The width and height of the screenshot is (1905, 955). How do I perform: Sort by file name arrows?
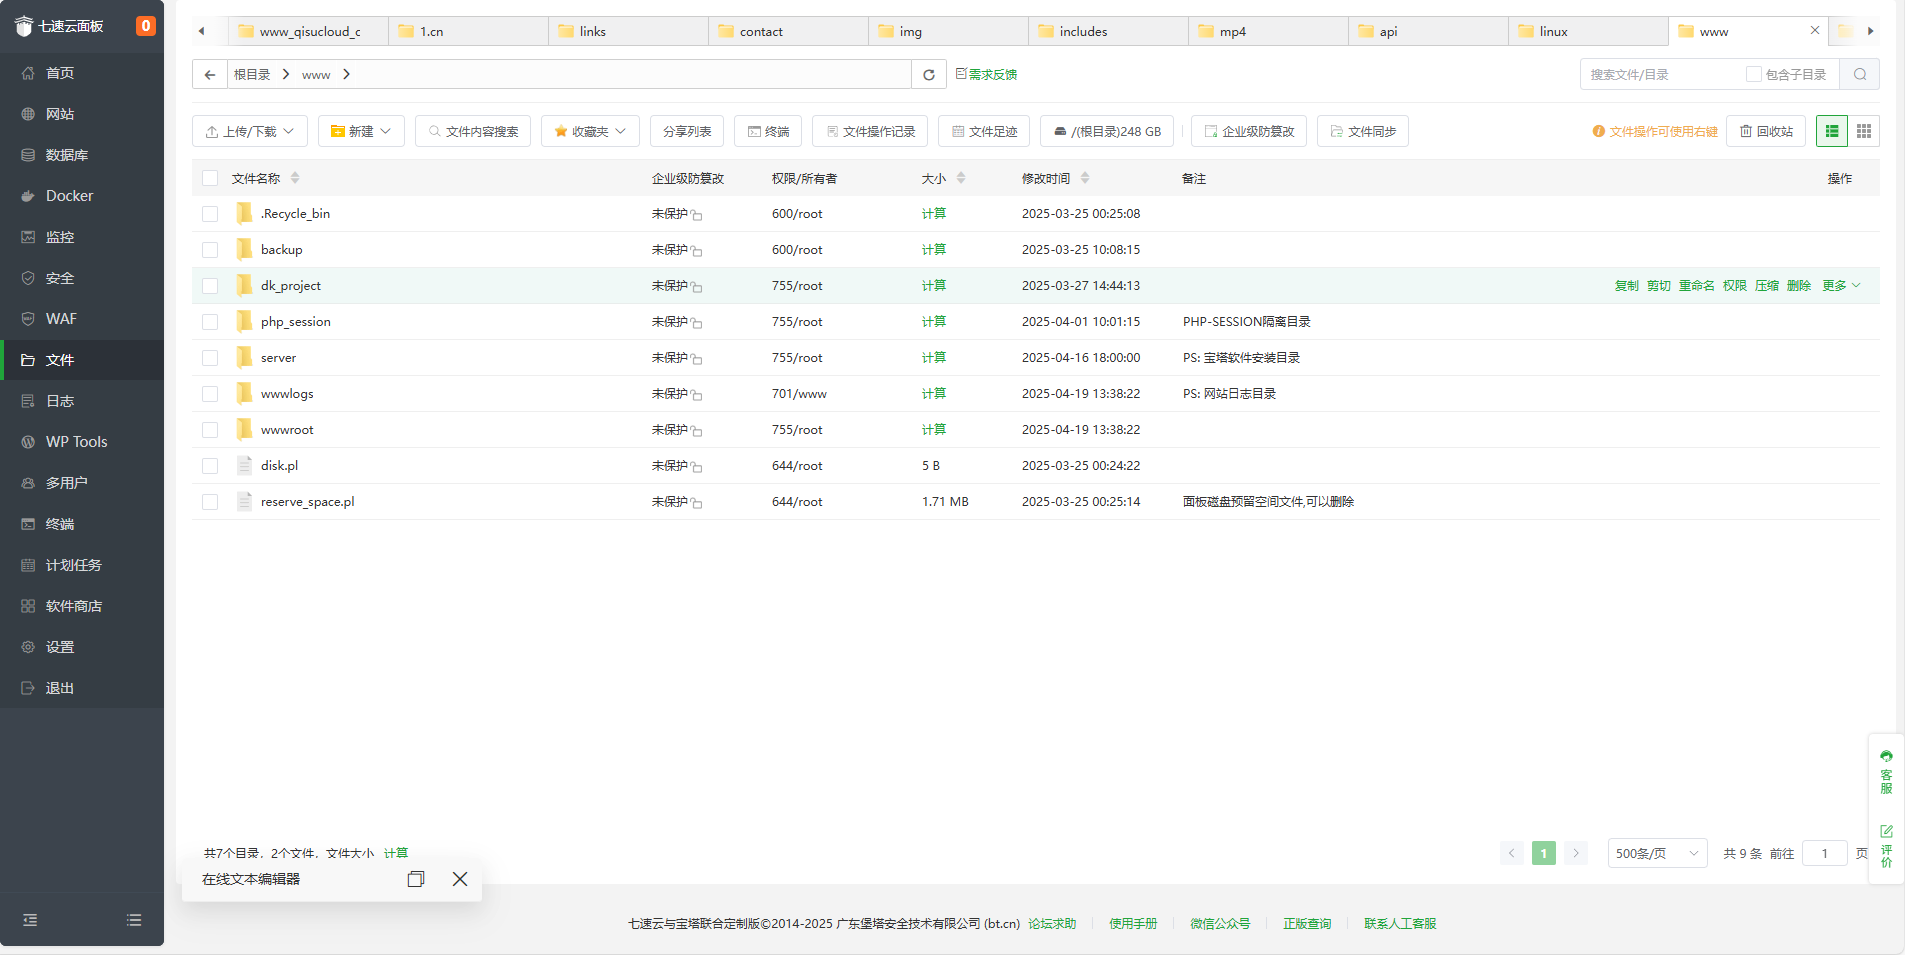(295, 178)
